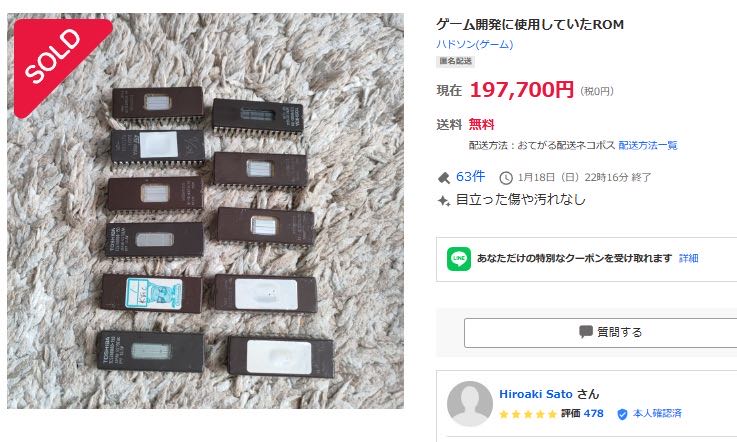
Task: Click the seller's gray avatar icon
Action: click(470, 403)
